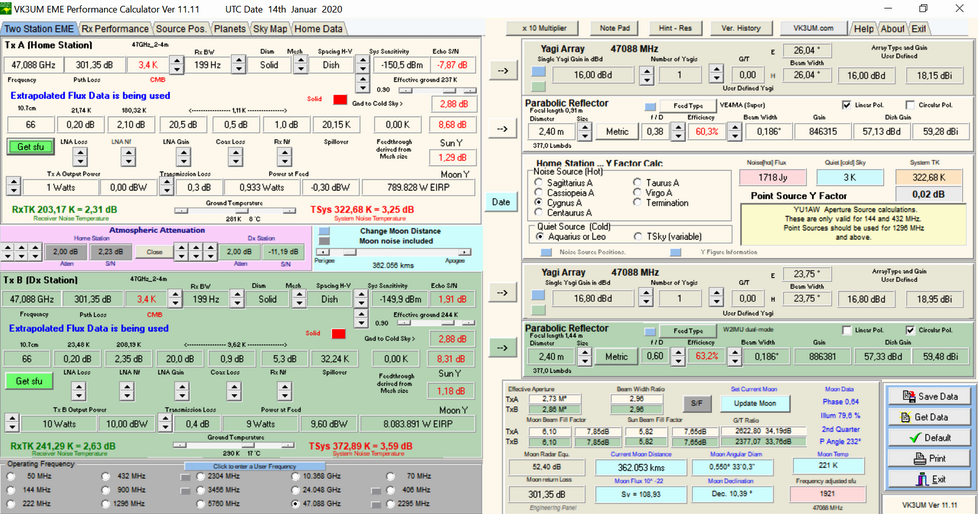
Task: Click blue square beside top Yagi gain 16,00 dBd
Action: coord(538,72)
